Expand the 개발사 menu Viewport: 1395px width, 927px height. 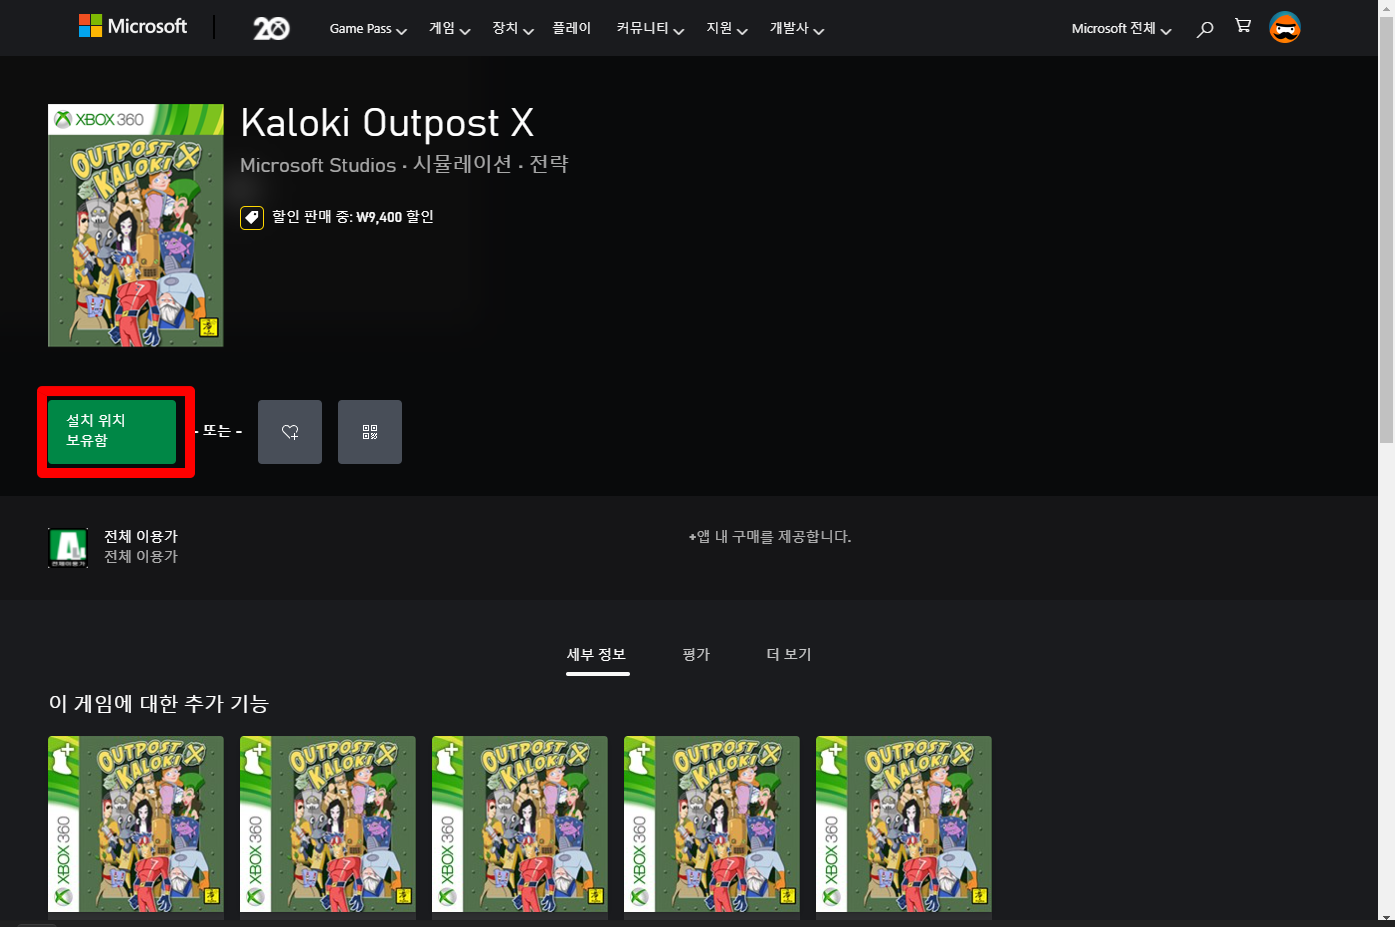pos(797,29)
